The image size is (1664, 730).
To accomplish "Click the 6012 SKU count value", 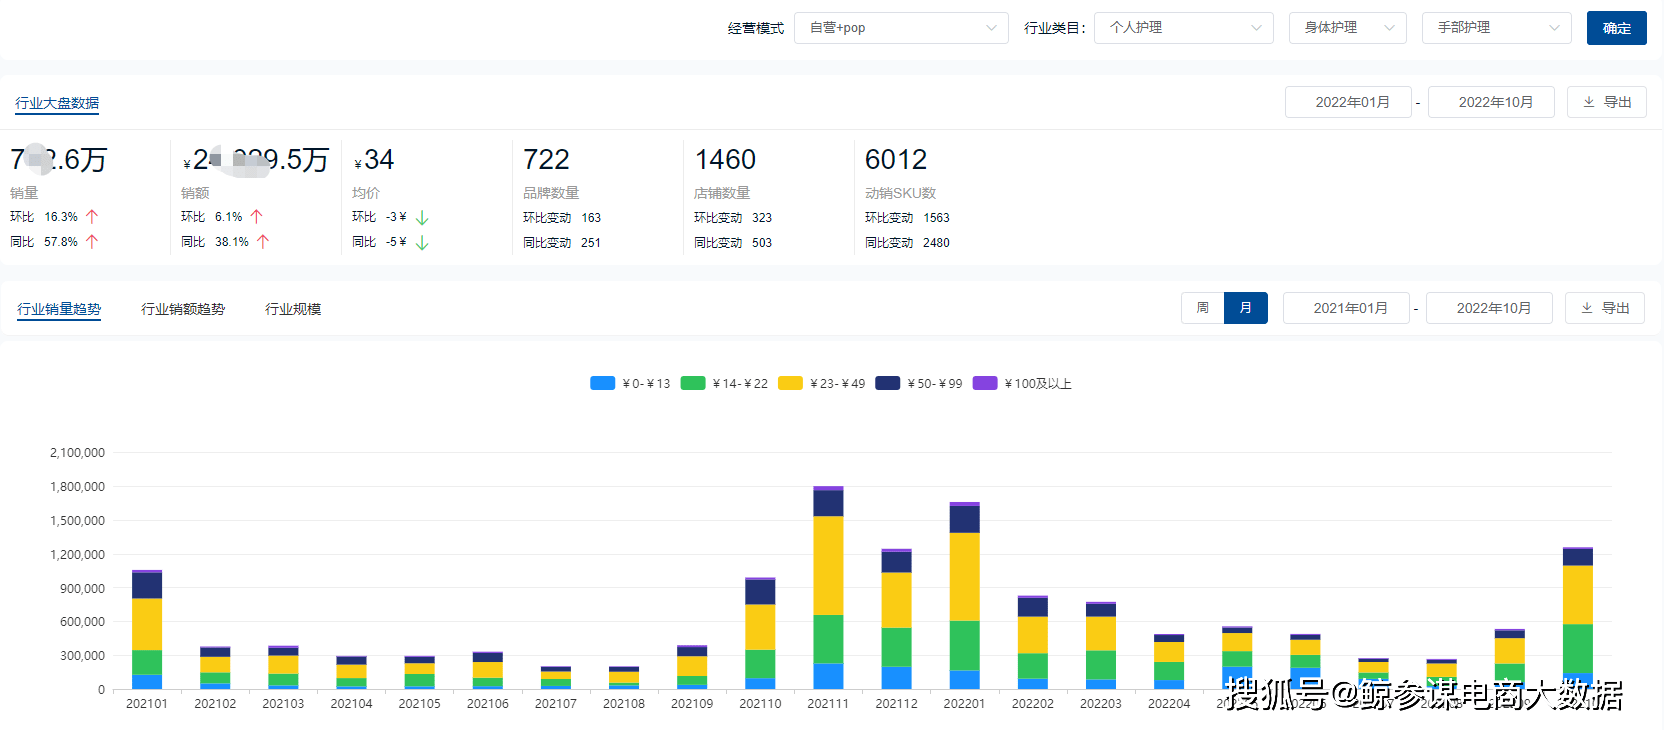I will point(896,160).
